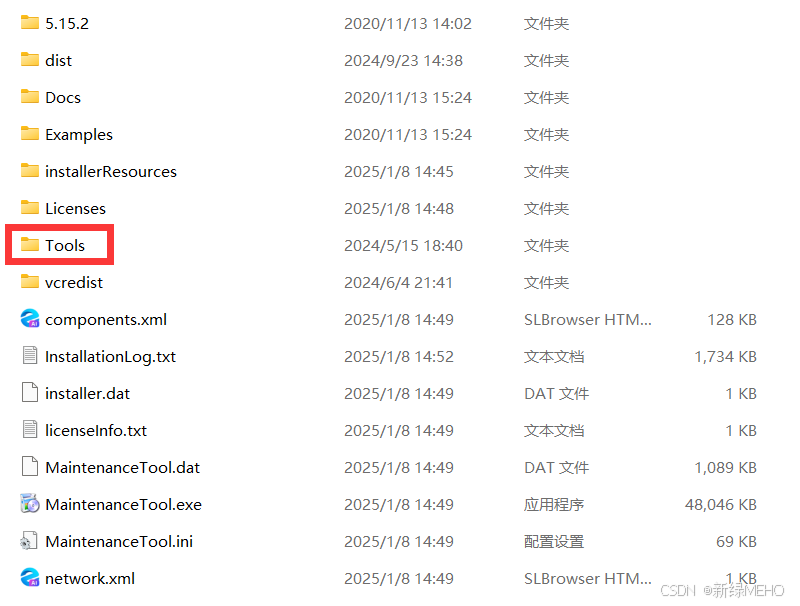Select the Examples folder name
This screenshot has width=800, height=606.
tap(79, 135)
